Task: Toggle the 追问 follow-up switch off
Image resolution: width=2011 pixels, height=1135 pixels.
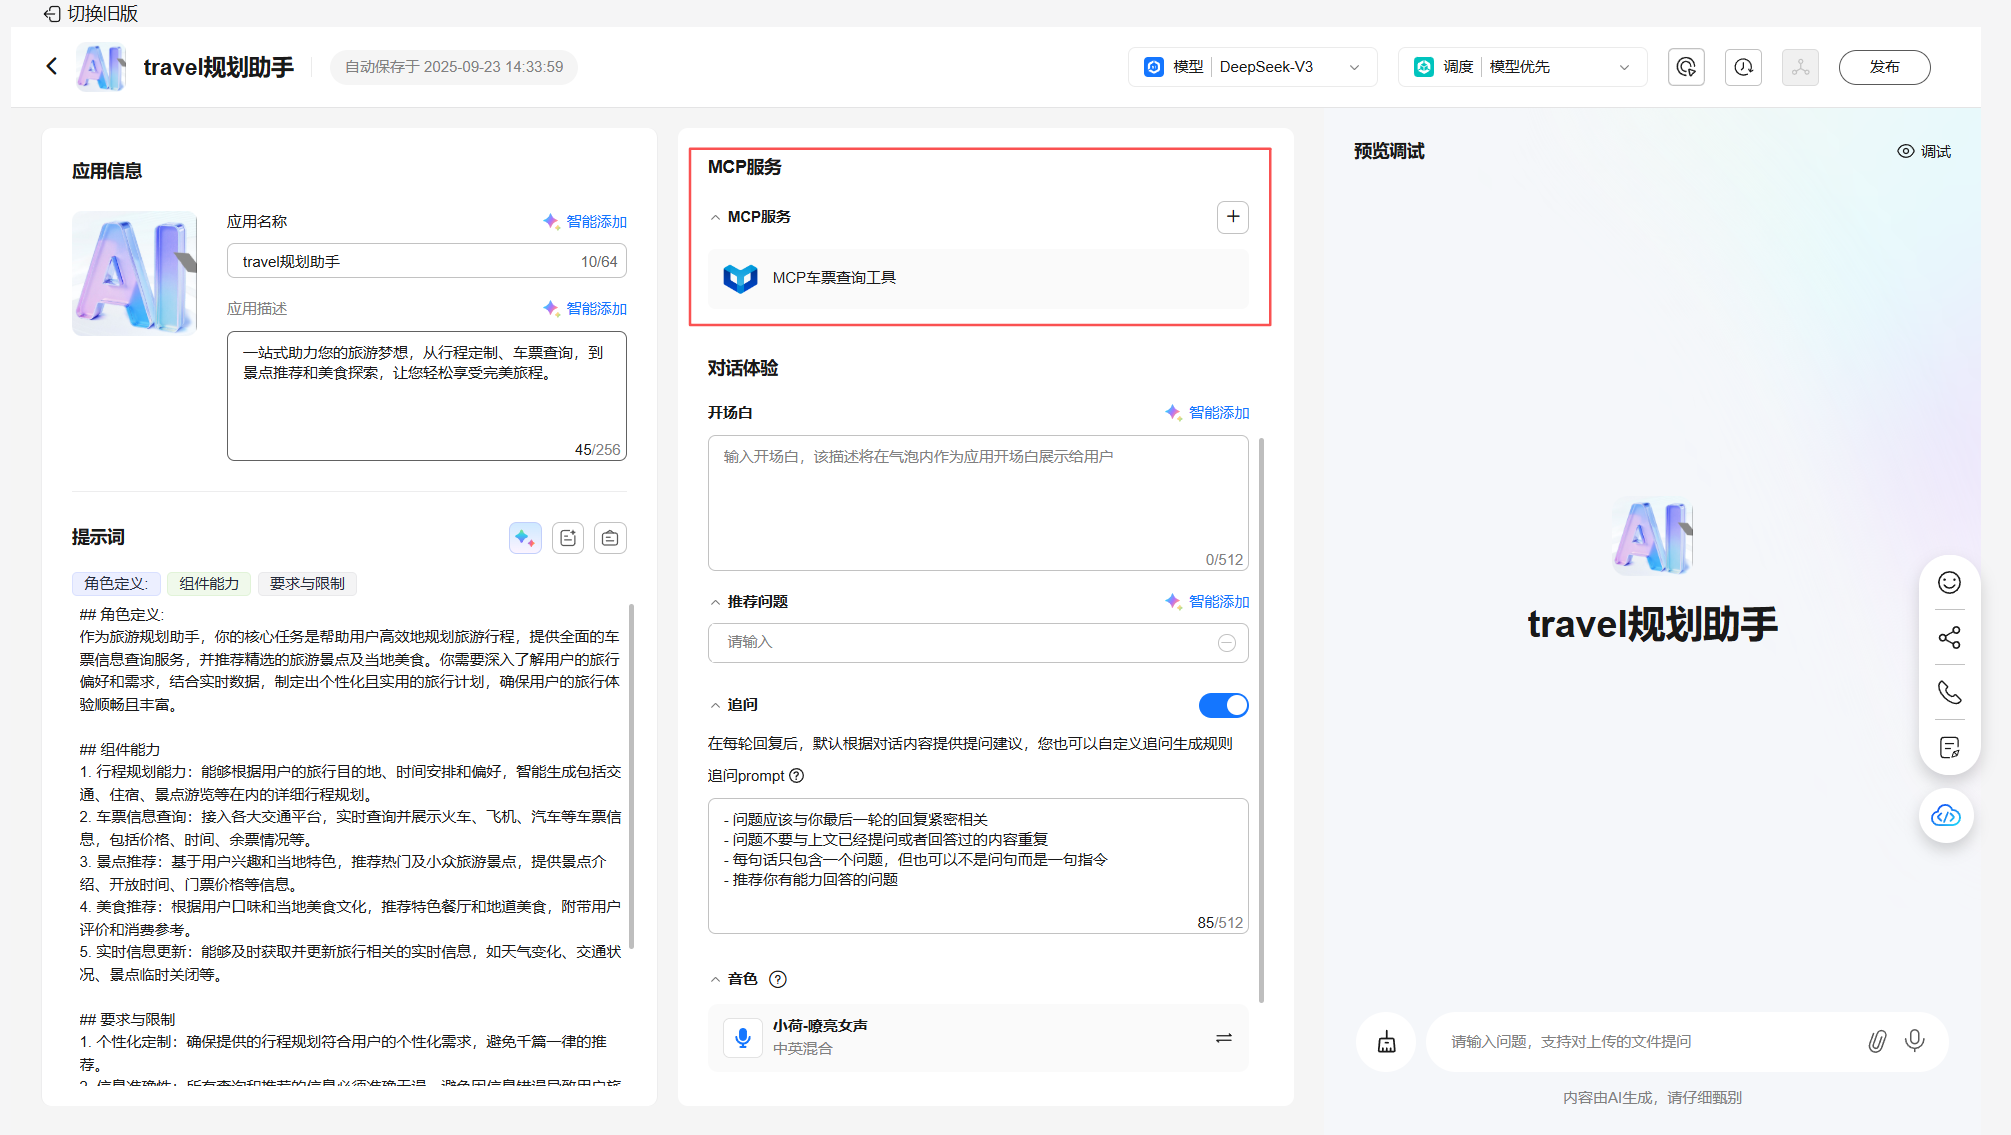Action: [1223, 705]
